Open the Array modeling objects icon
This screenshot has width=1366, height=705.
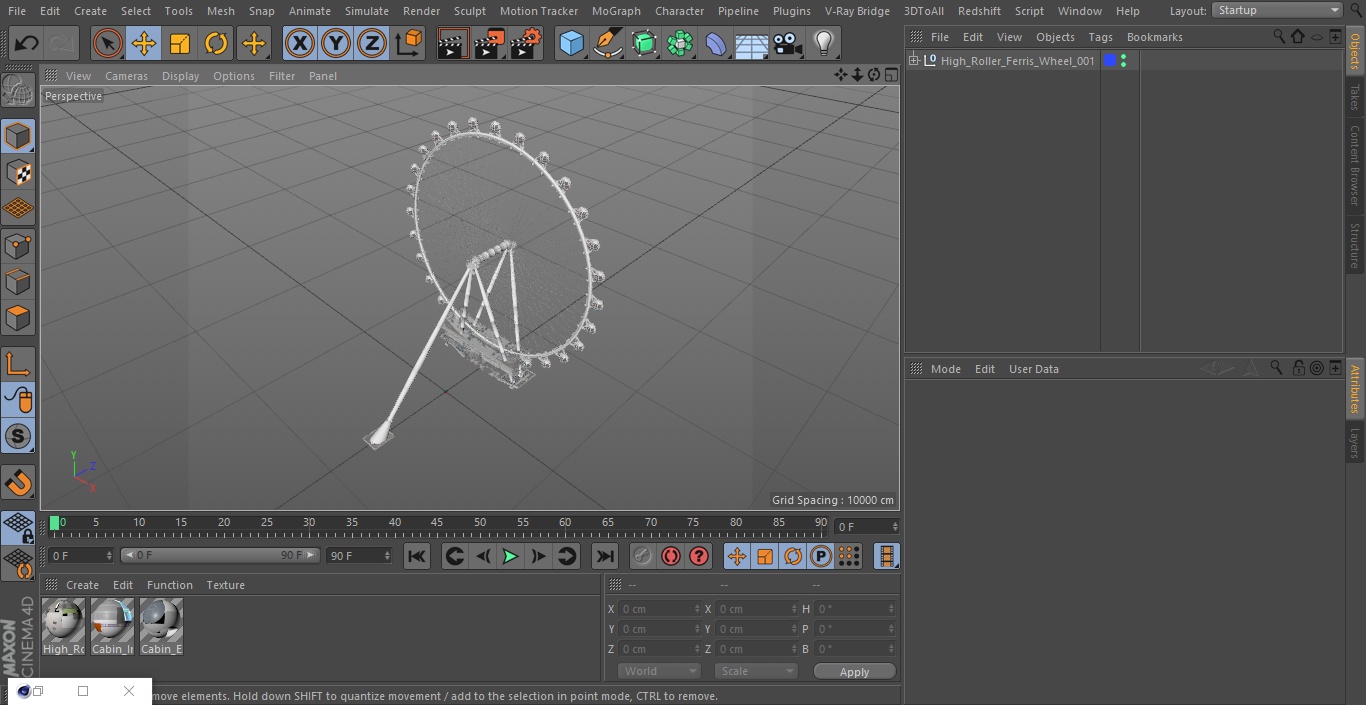click(x=680, y=43)
